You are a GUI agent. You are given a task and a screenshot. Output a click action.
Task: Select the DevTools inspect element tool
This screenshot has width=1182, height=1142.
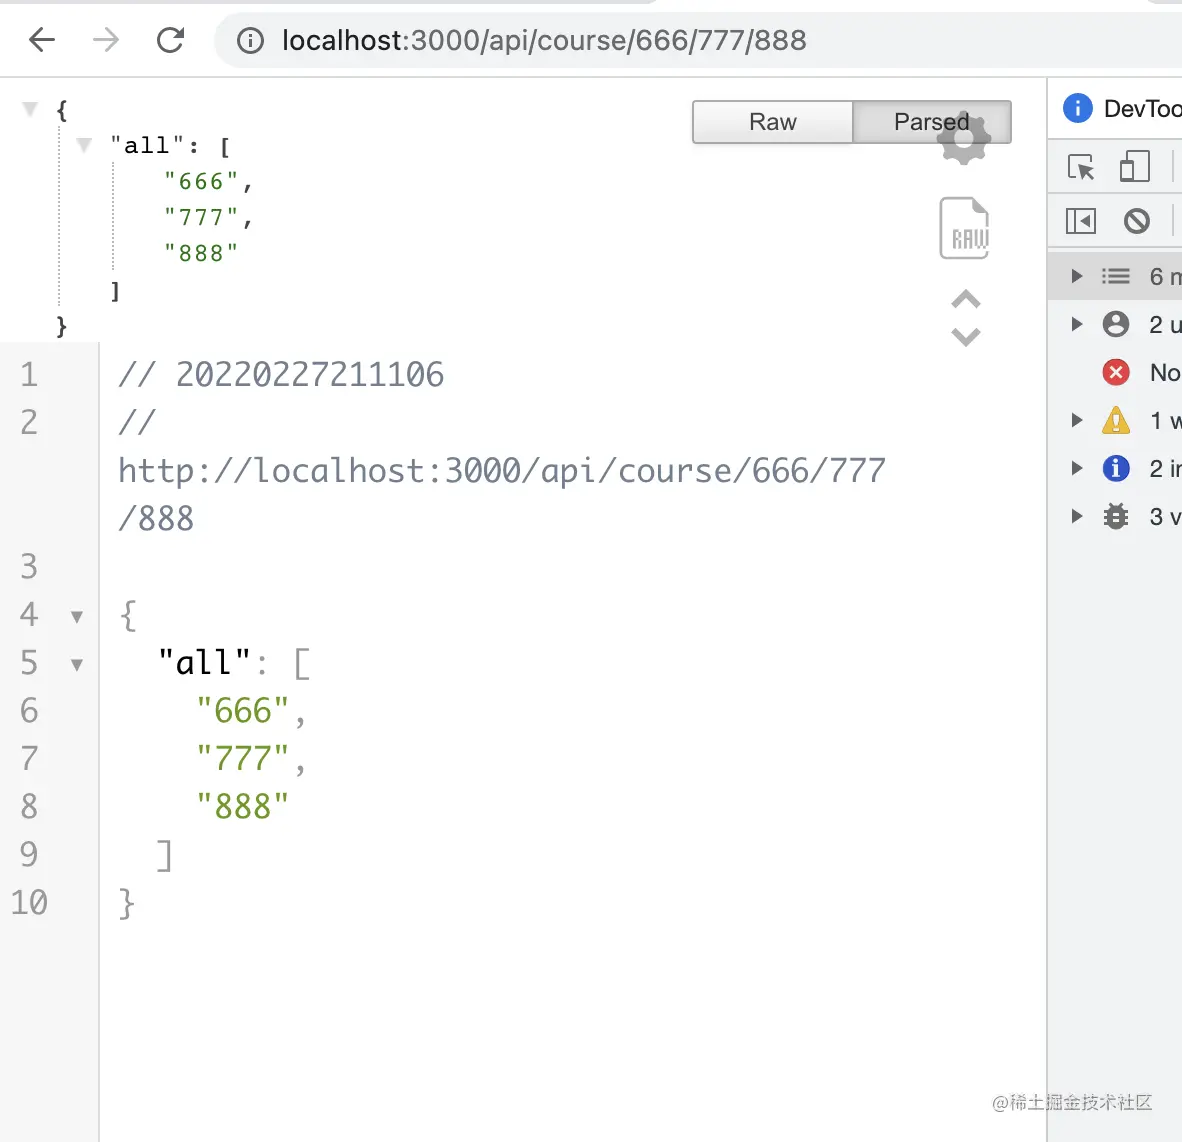coord(1081,167)
